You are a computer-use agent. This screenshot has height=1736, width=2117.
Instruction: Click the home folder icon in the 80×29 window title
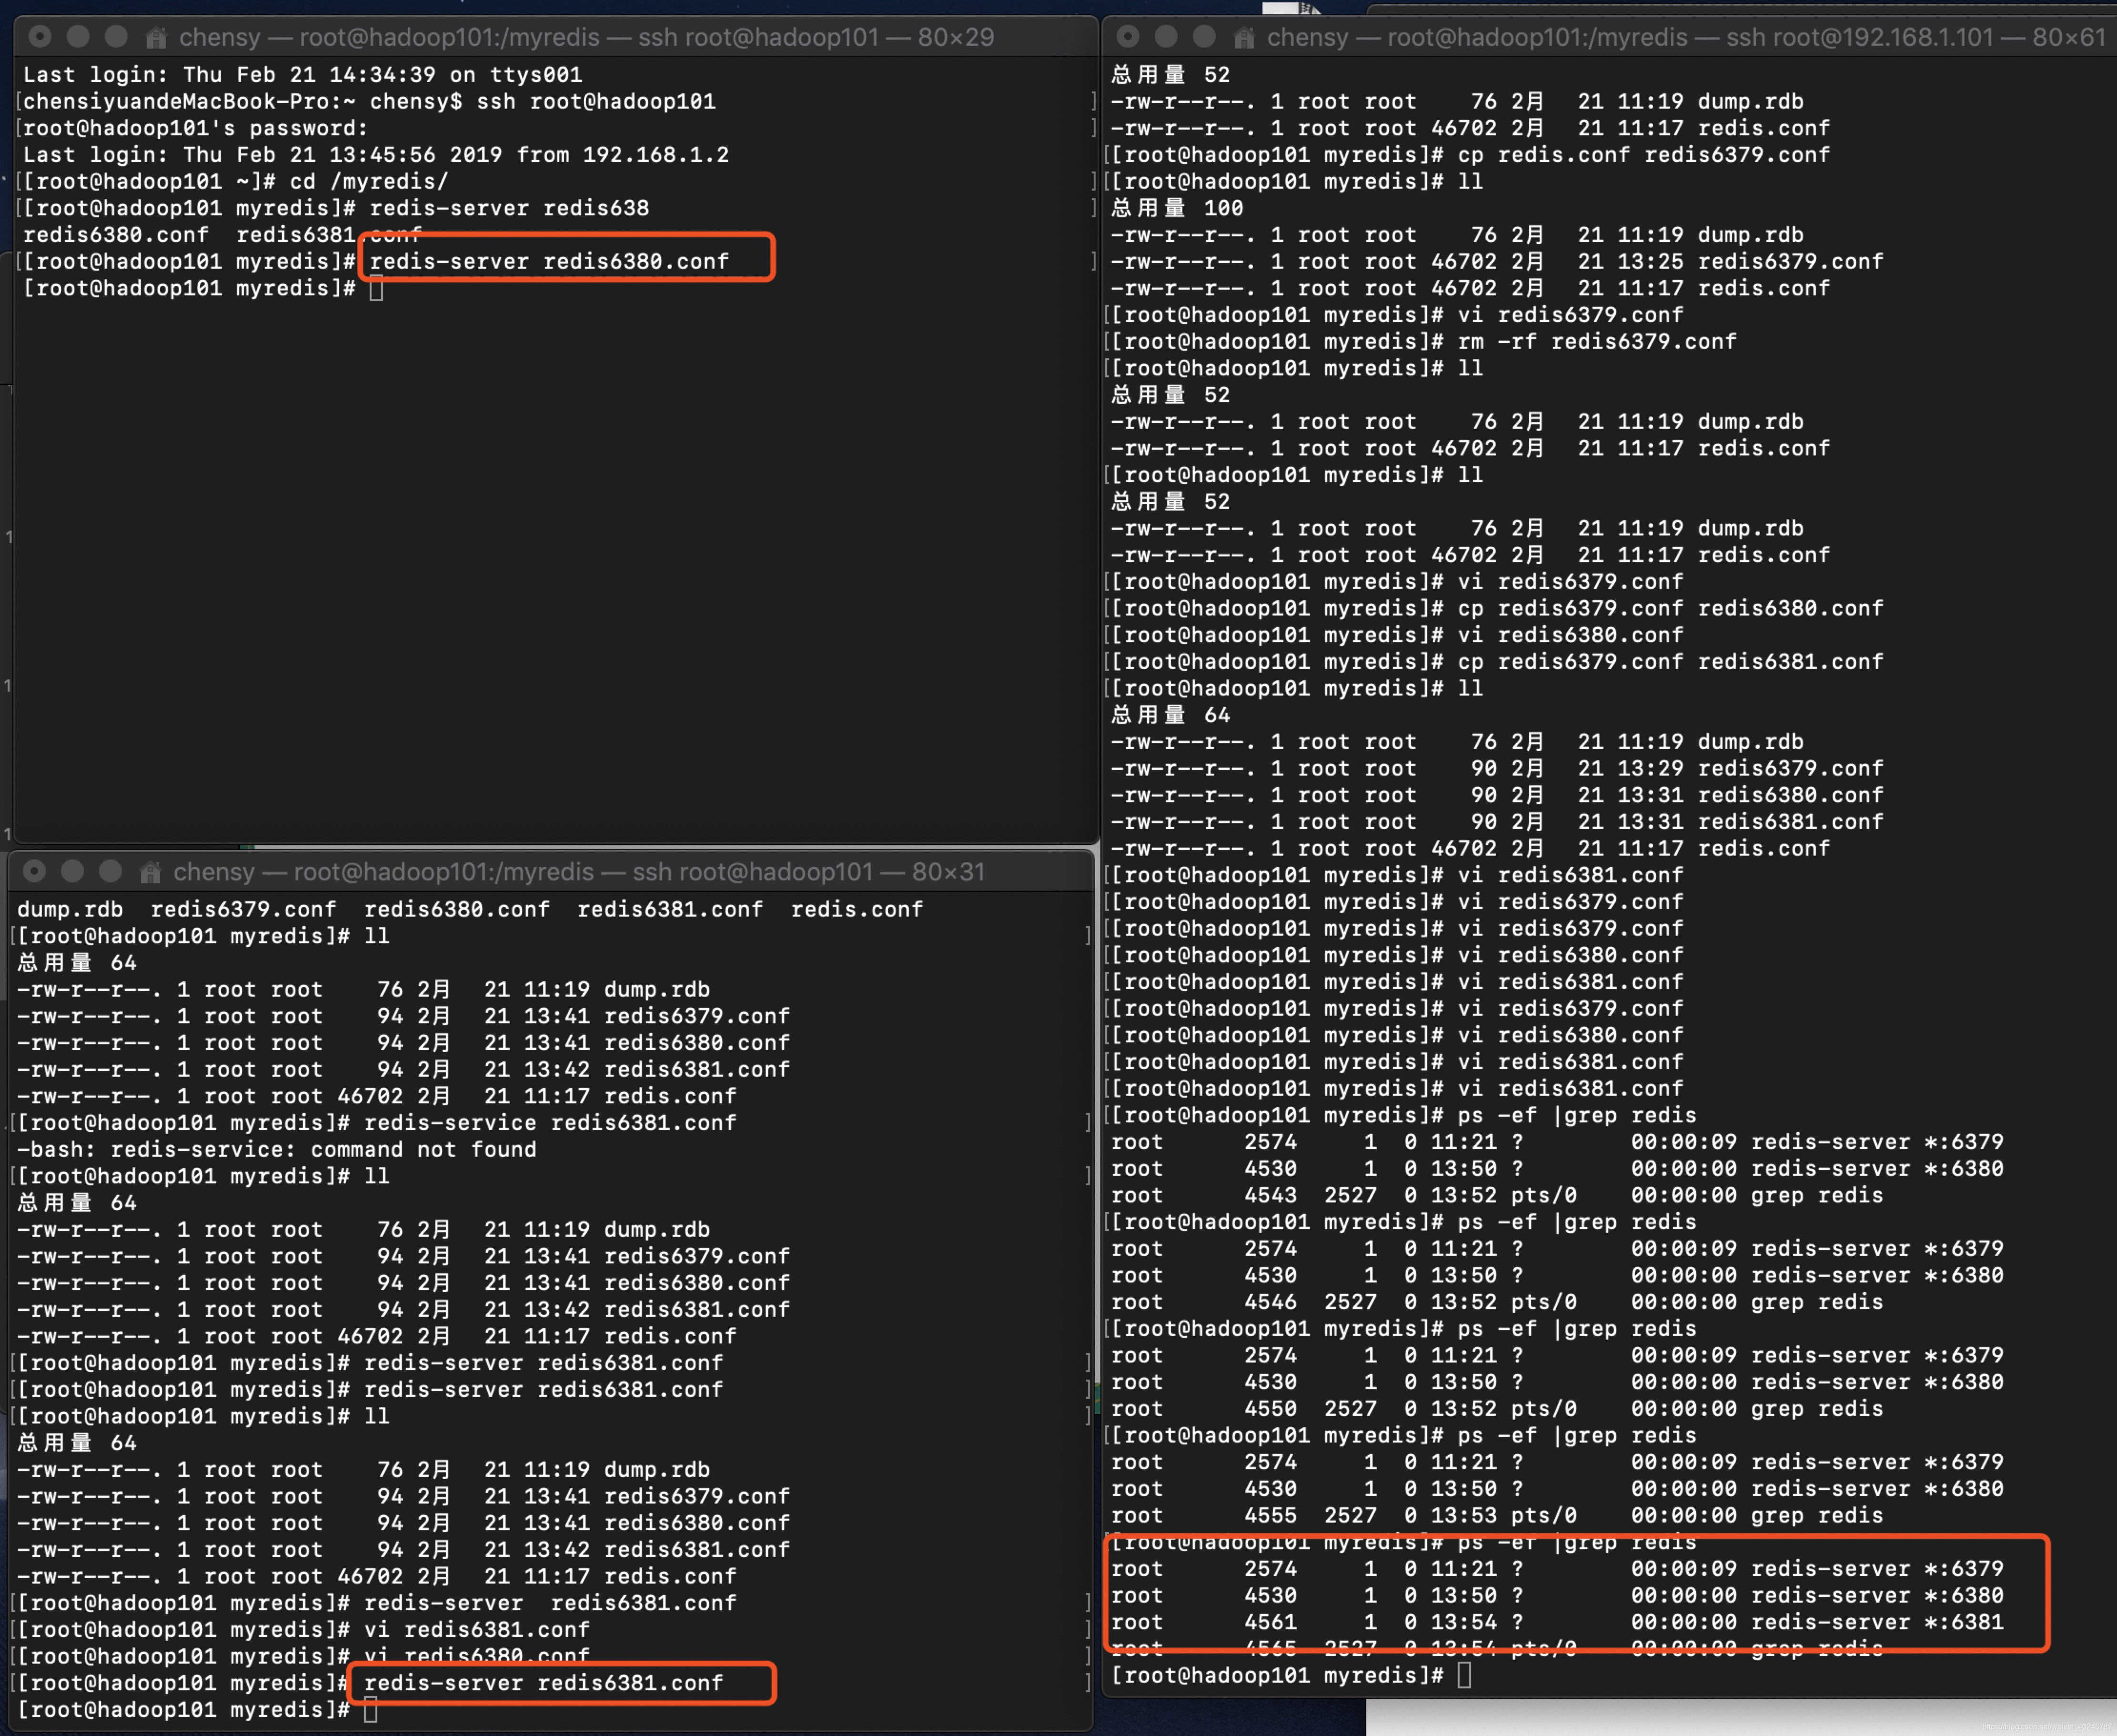(x=155, y=38)
